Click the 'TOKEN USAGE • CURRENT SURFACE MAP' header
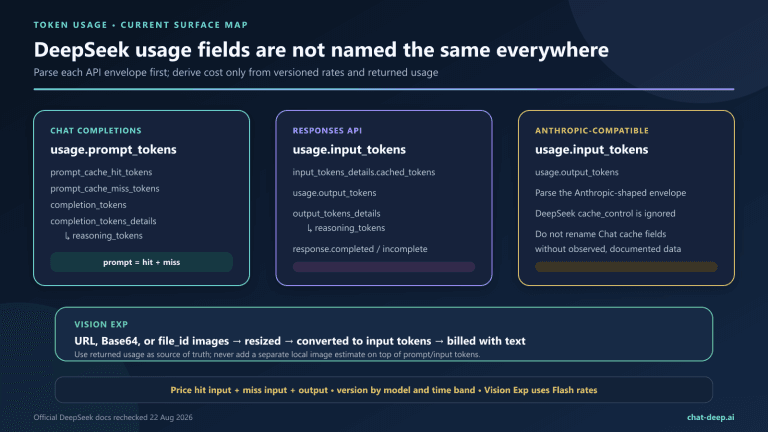Viewport: 768px width, 432px height. 141,25
